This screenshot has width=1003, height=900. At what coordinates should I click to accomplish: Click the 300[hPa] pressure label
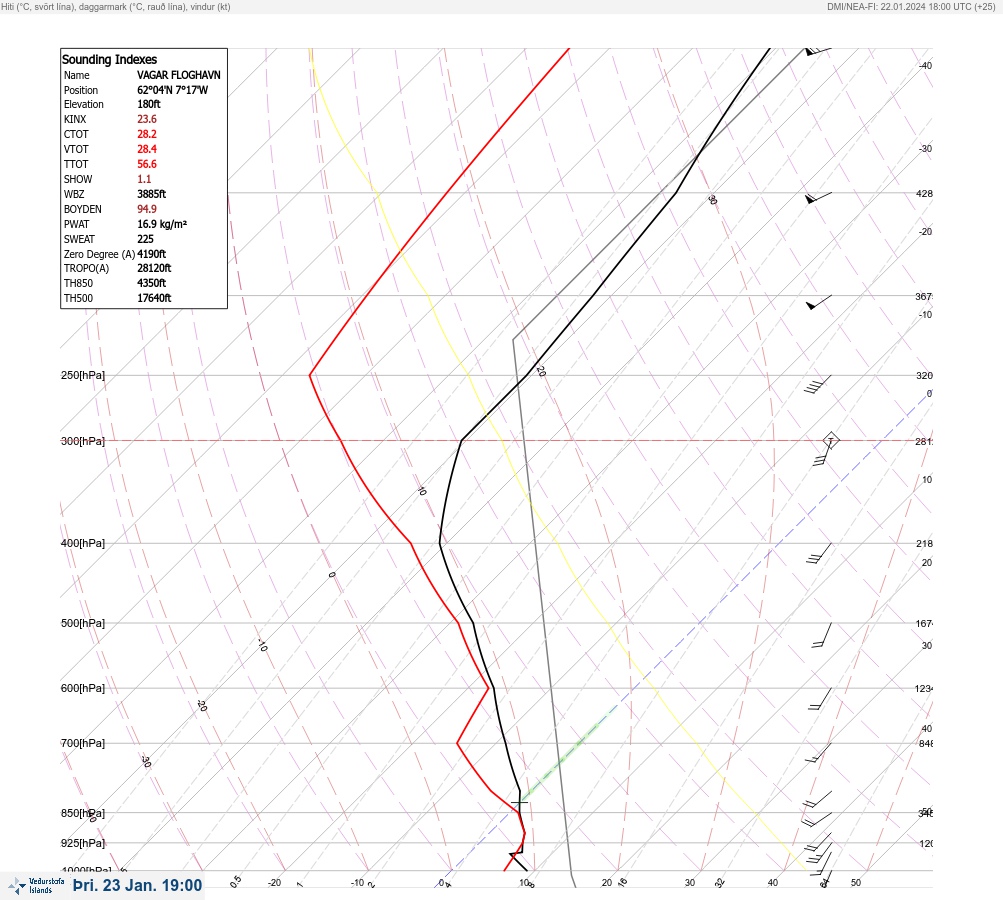click(x=83, y=441)
